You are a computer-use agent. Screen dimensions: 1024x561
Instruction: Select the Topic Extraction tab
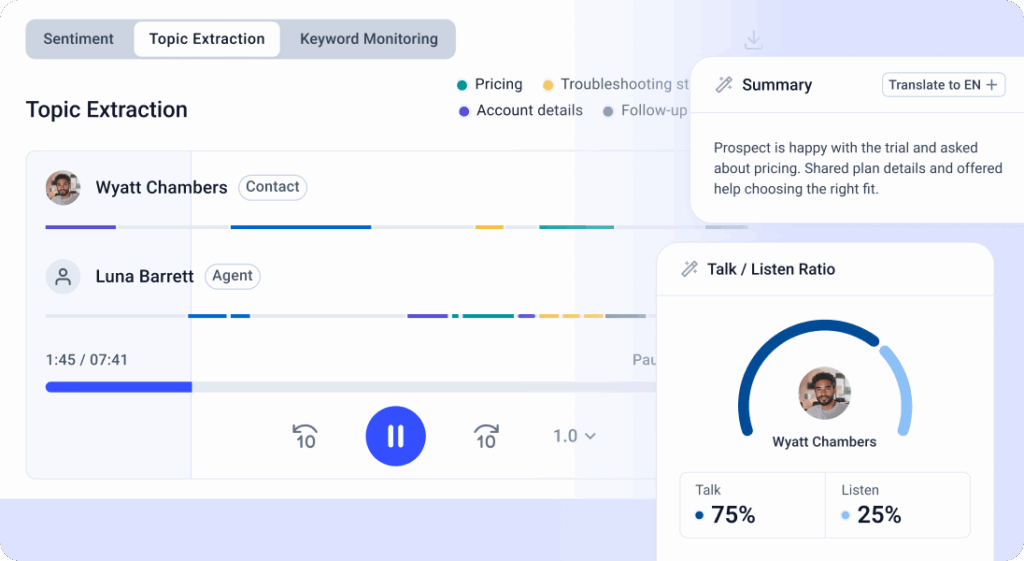[x=207, y=39]
